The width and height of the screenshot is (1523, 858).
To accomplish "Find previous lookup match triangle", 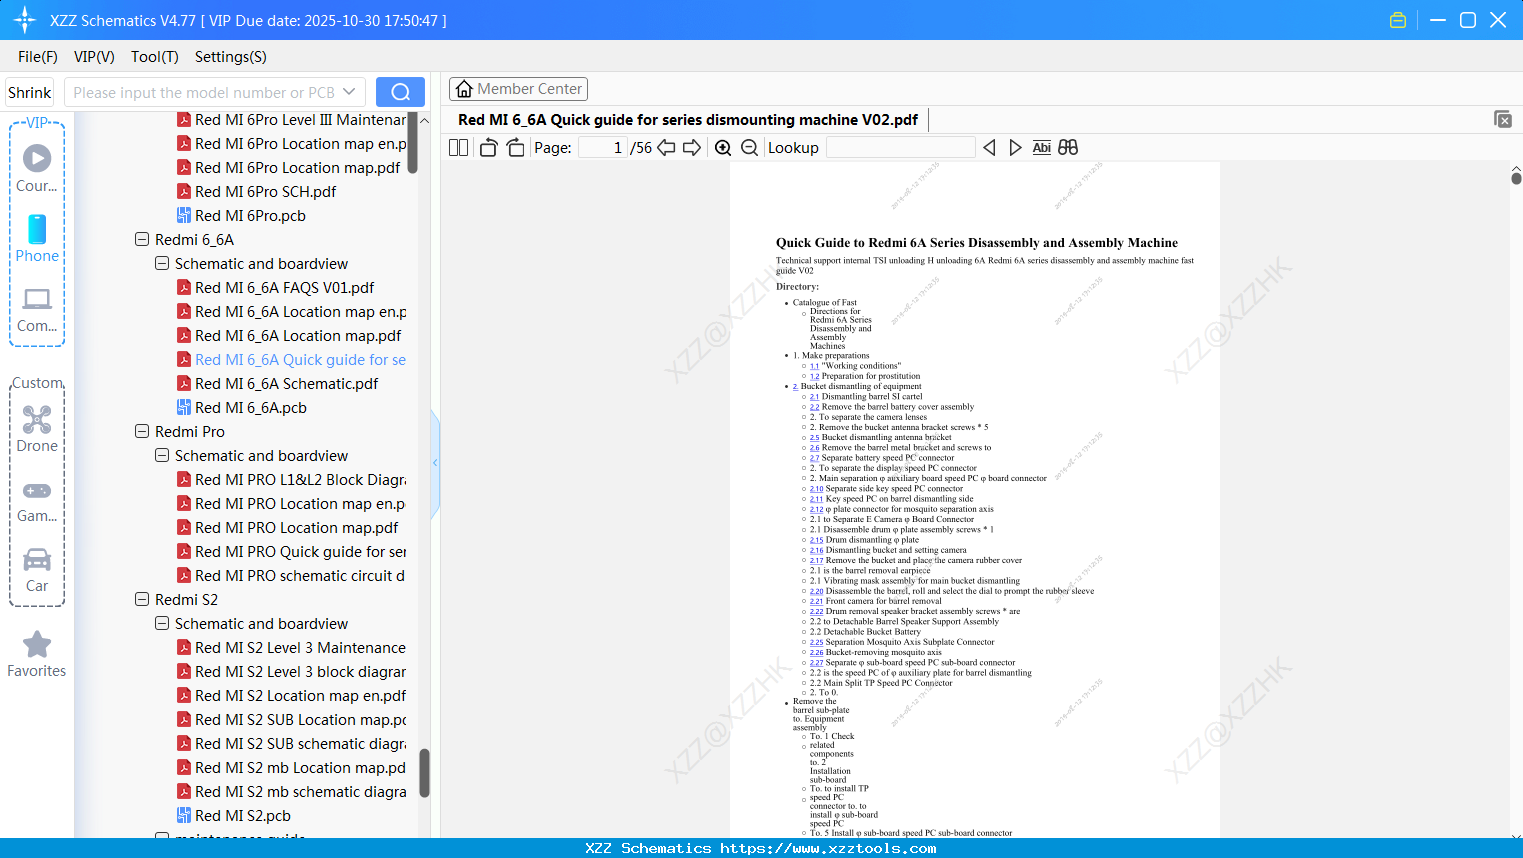I will [x=989, y=148].
